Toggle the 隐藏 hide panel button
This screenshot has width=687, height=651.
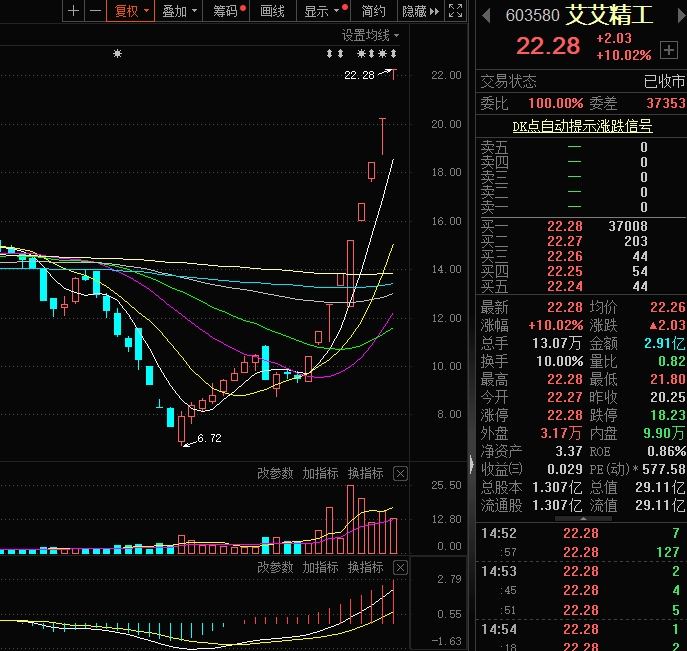[413, 11]
